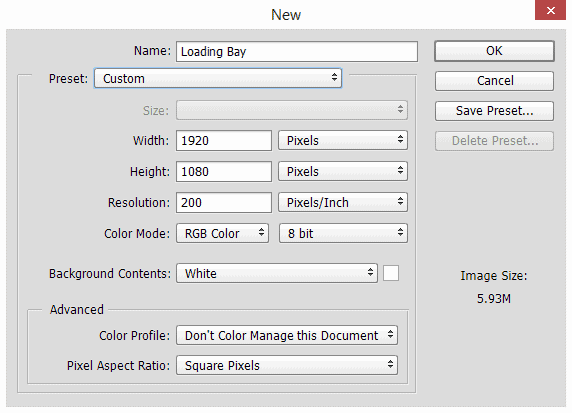
Task: Click the Width value field 1920
Action: [x=224, y=140]
